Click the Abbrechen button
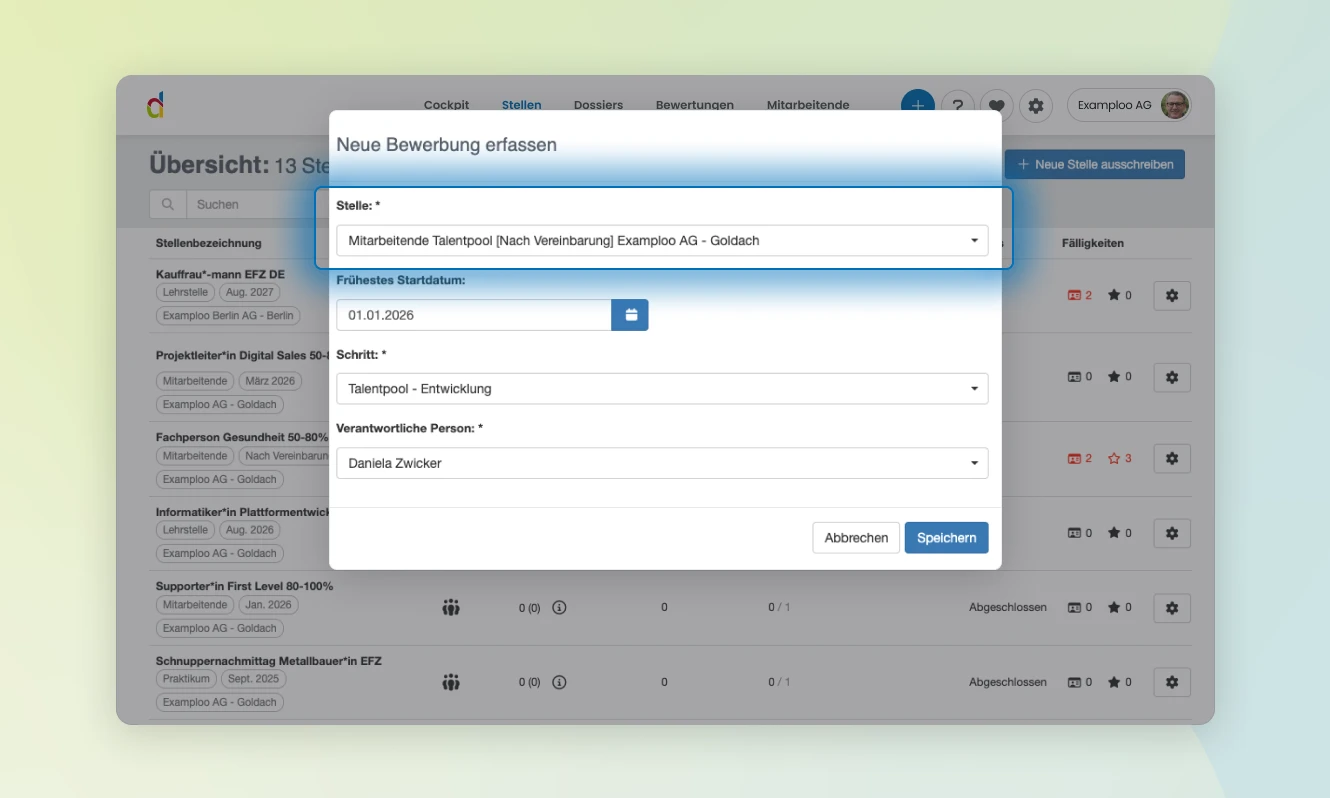Image resolution: width=1330 pixels, height=798 pixels. pyautogui.click(x=856, y=538)
